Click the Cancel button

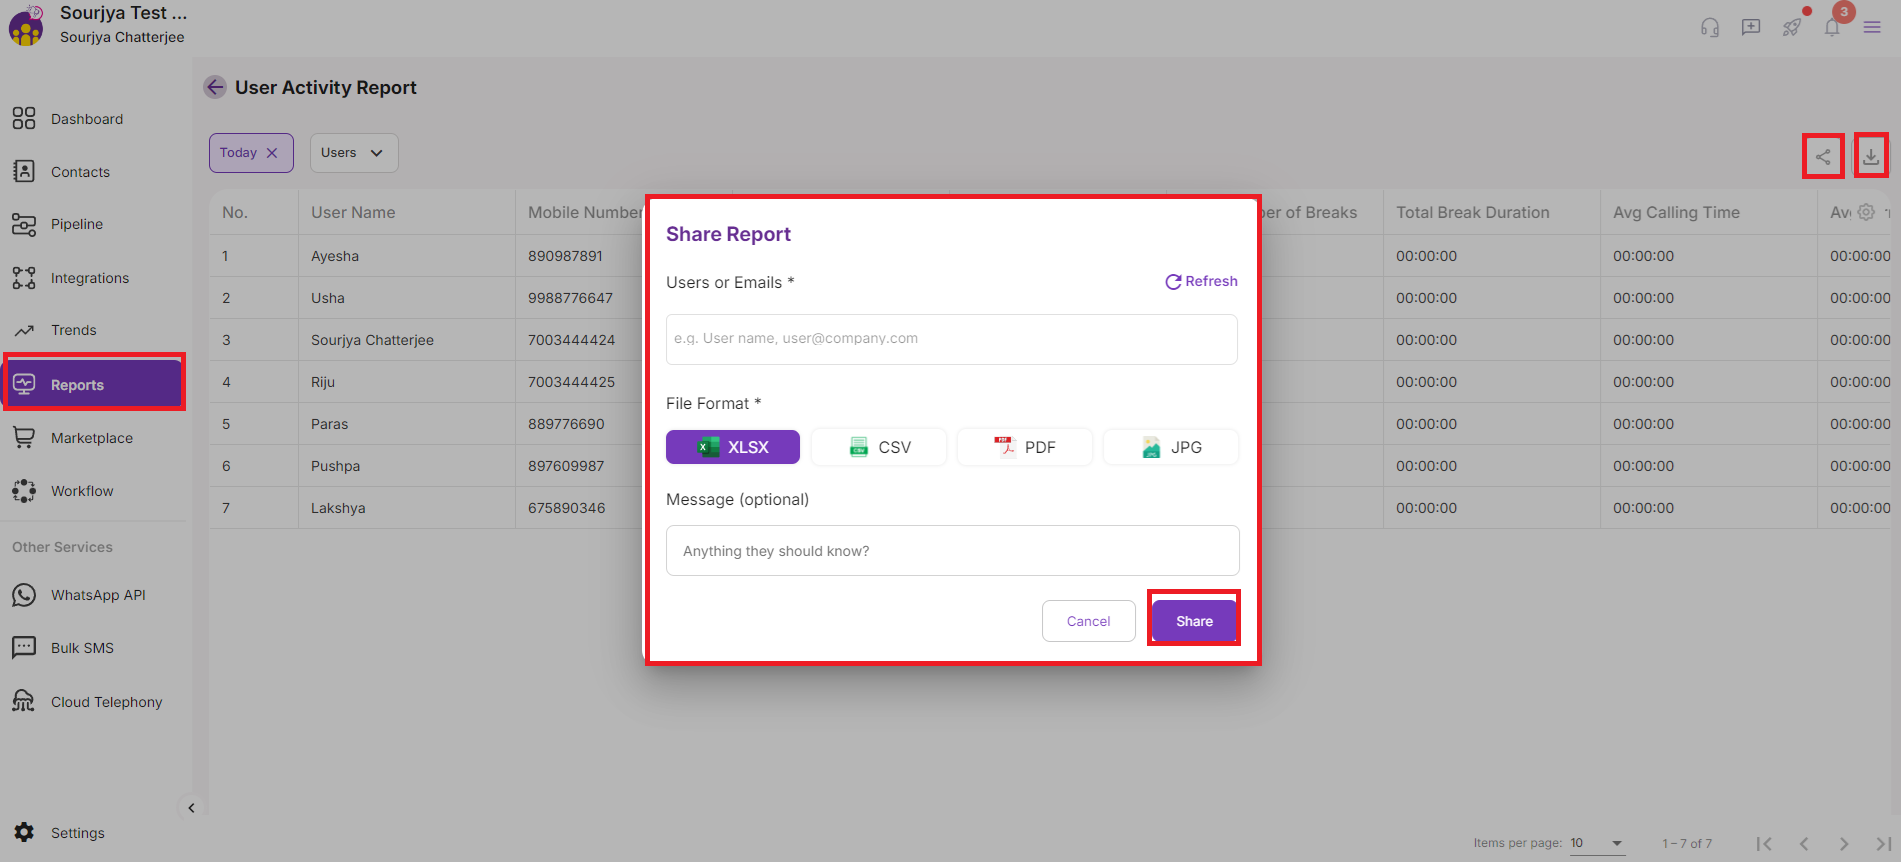pyautogui.click(x=1088, y=621)
